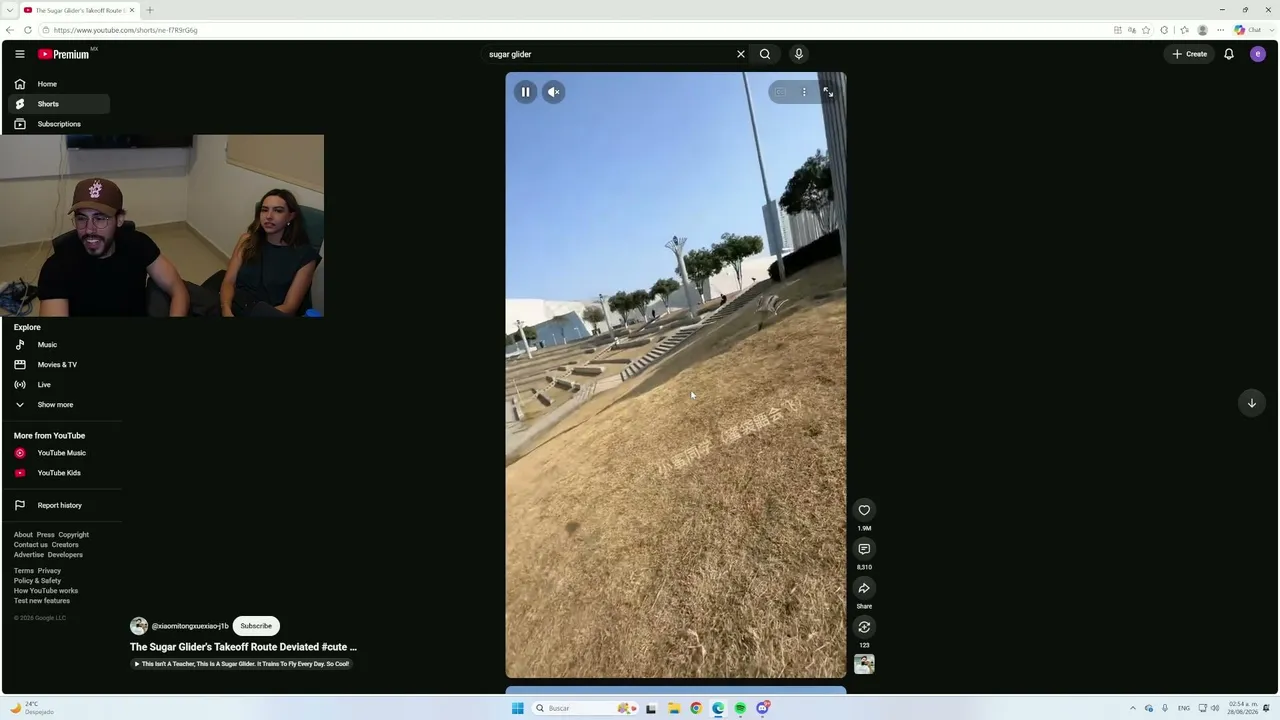Toggle closed captions on the Short
Image resolution: width=1280 pixels, height=720 pixels.
coord(780,92)
